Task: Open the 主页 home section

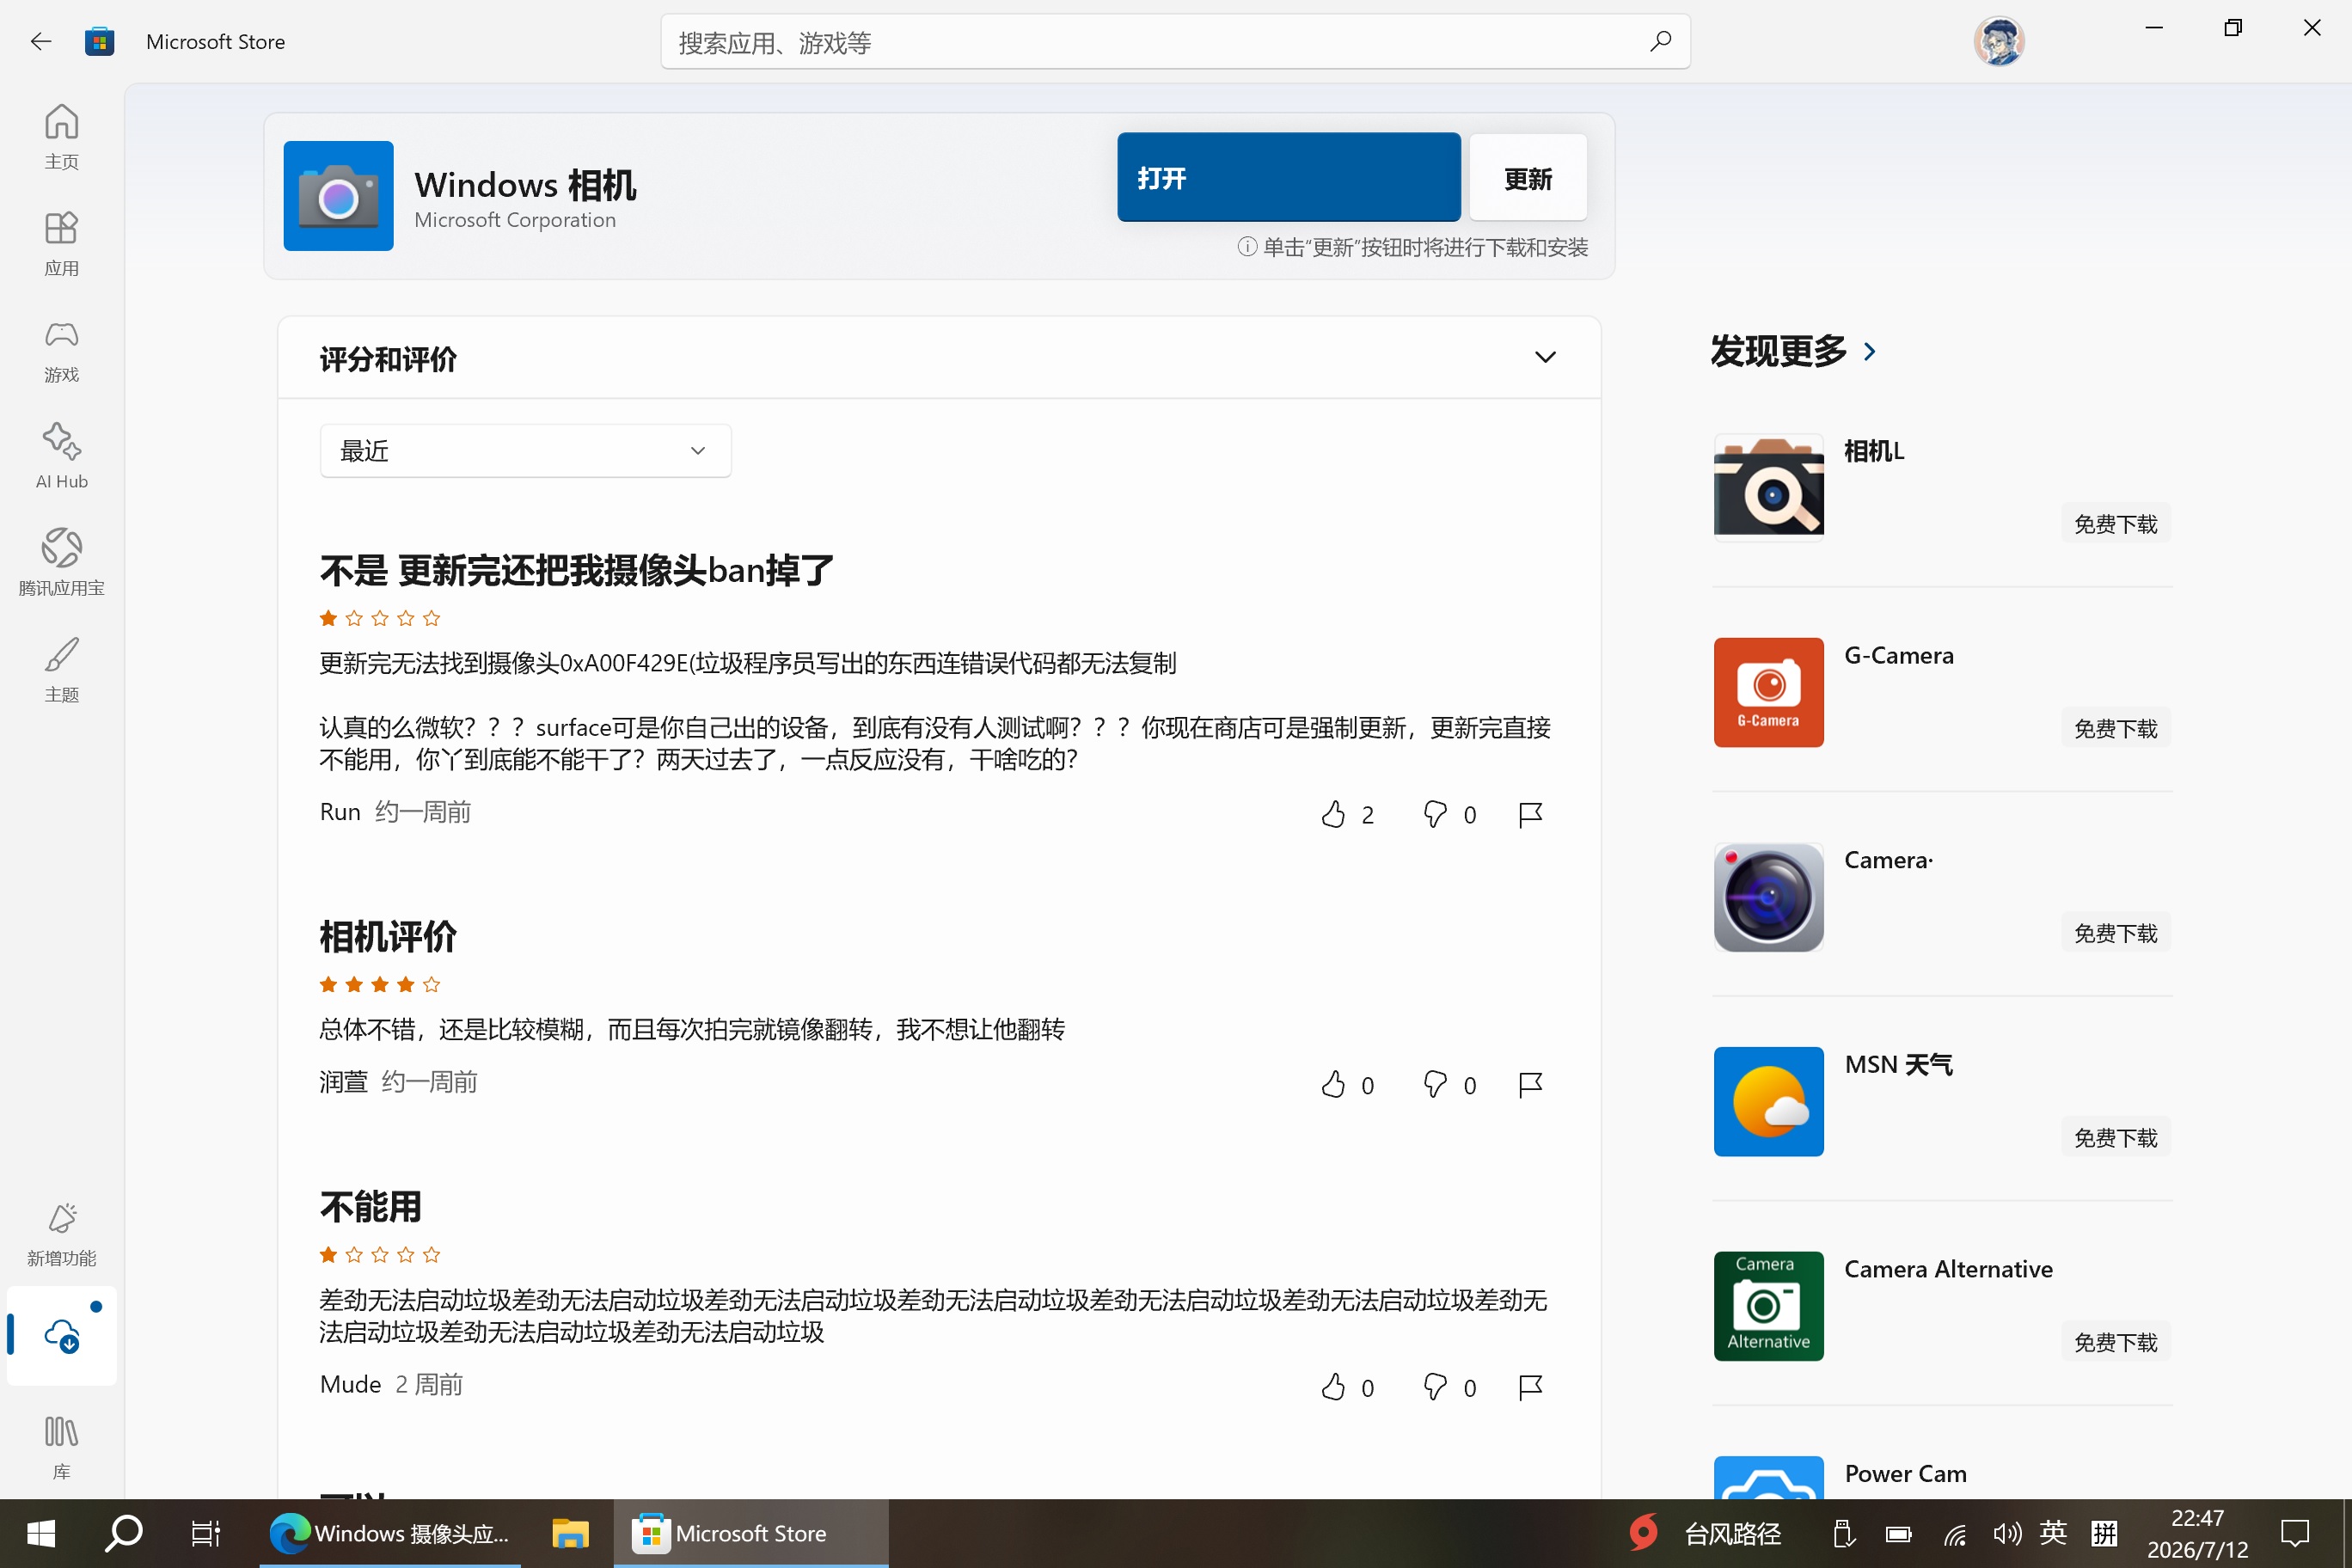Action: (61, 137)
